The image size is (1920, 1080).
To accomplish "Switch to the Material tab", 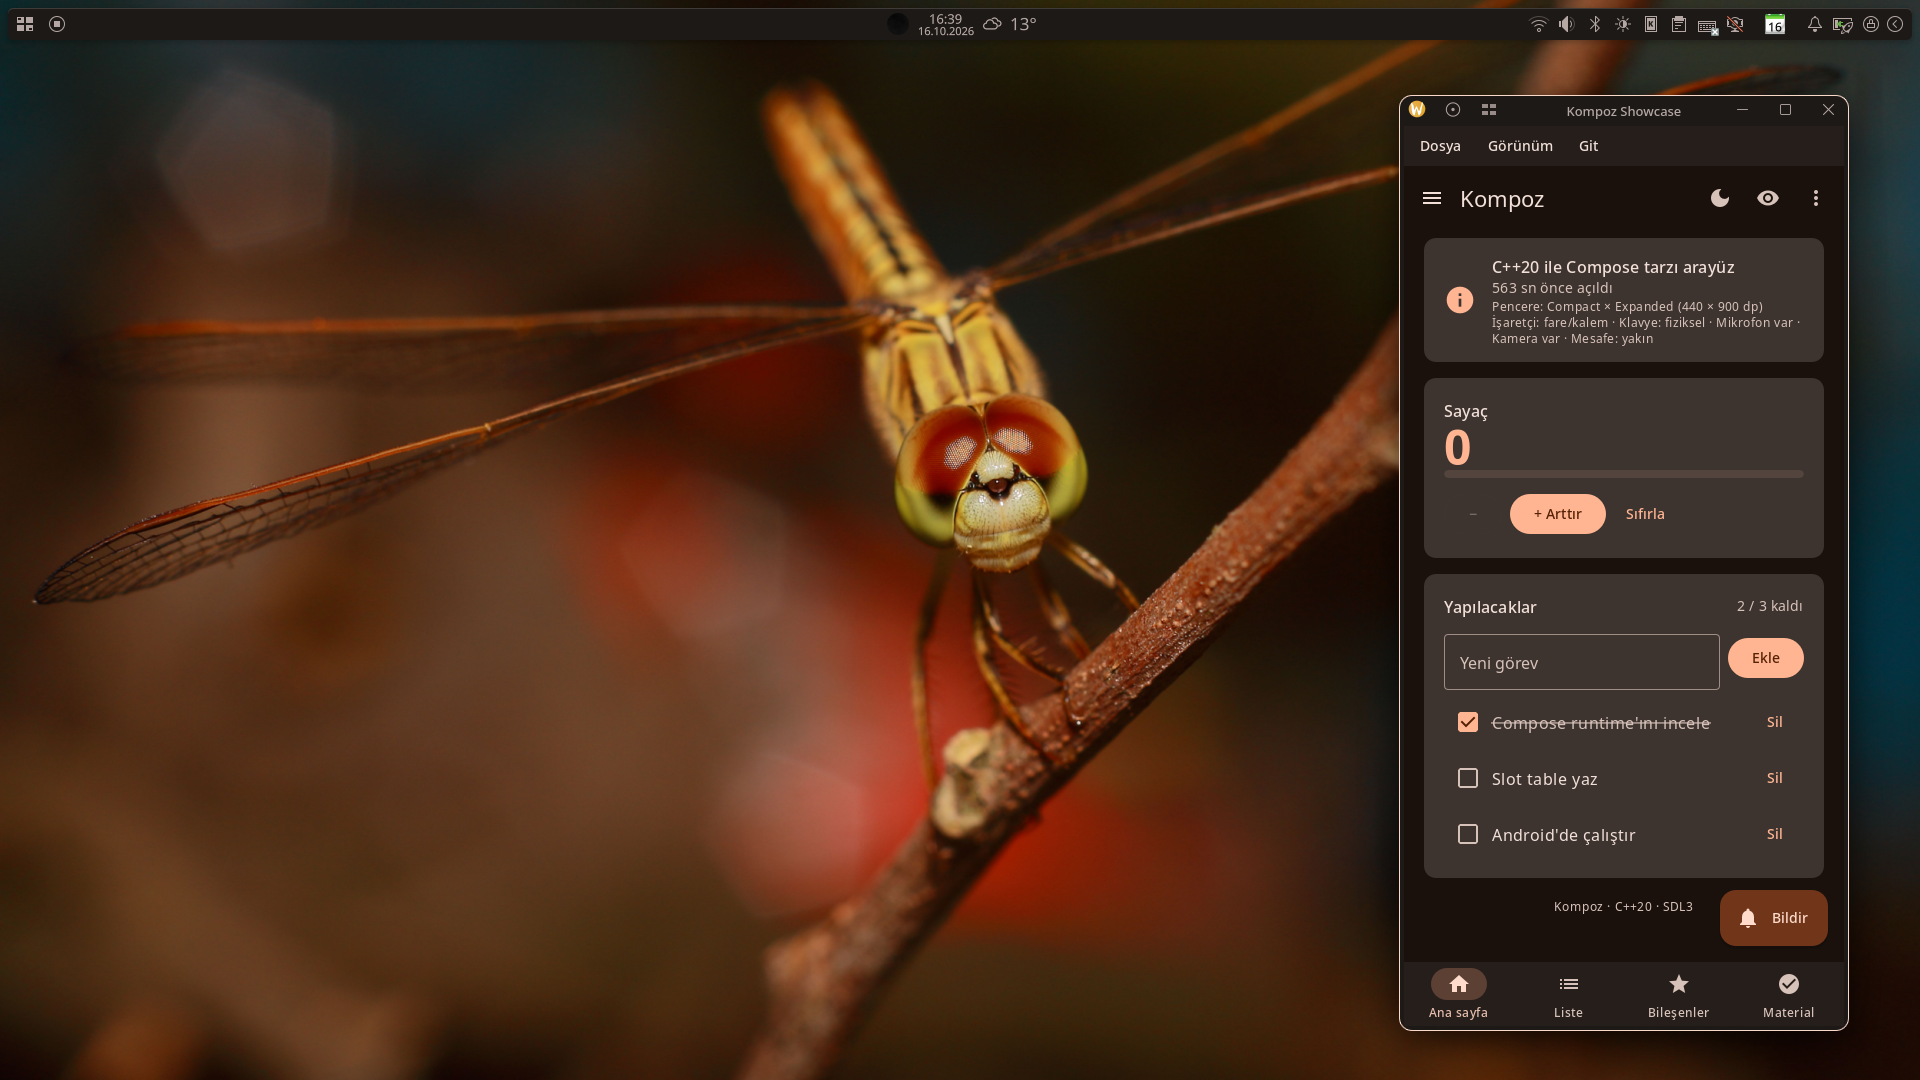I will 1788,996.
